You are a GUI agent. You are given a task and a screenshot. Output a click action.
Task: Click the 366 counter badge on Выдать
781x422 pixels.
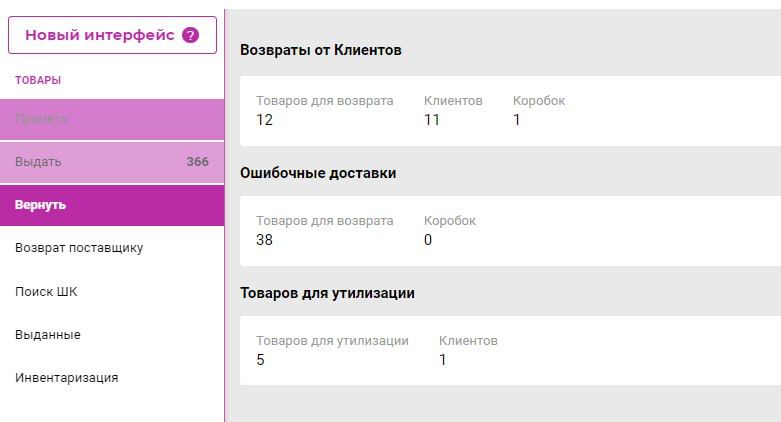click(x=197, y=162)
